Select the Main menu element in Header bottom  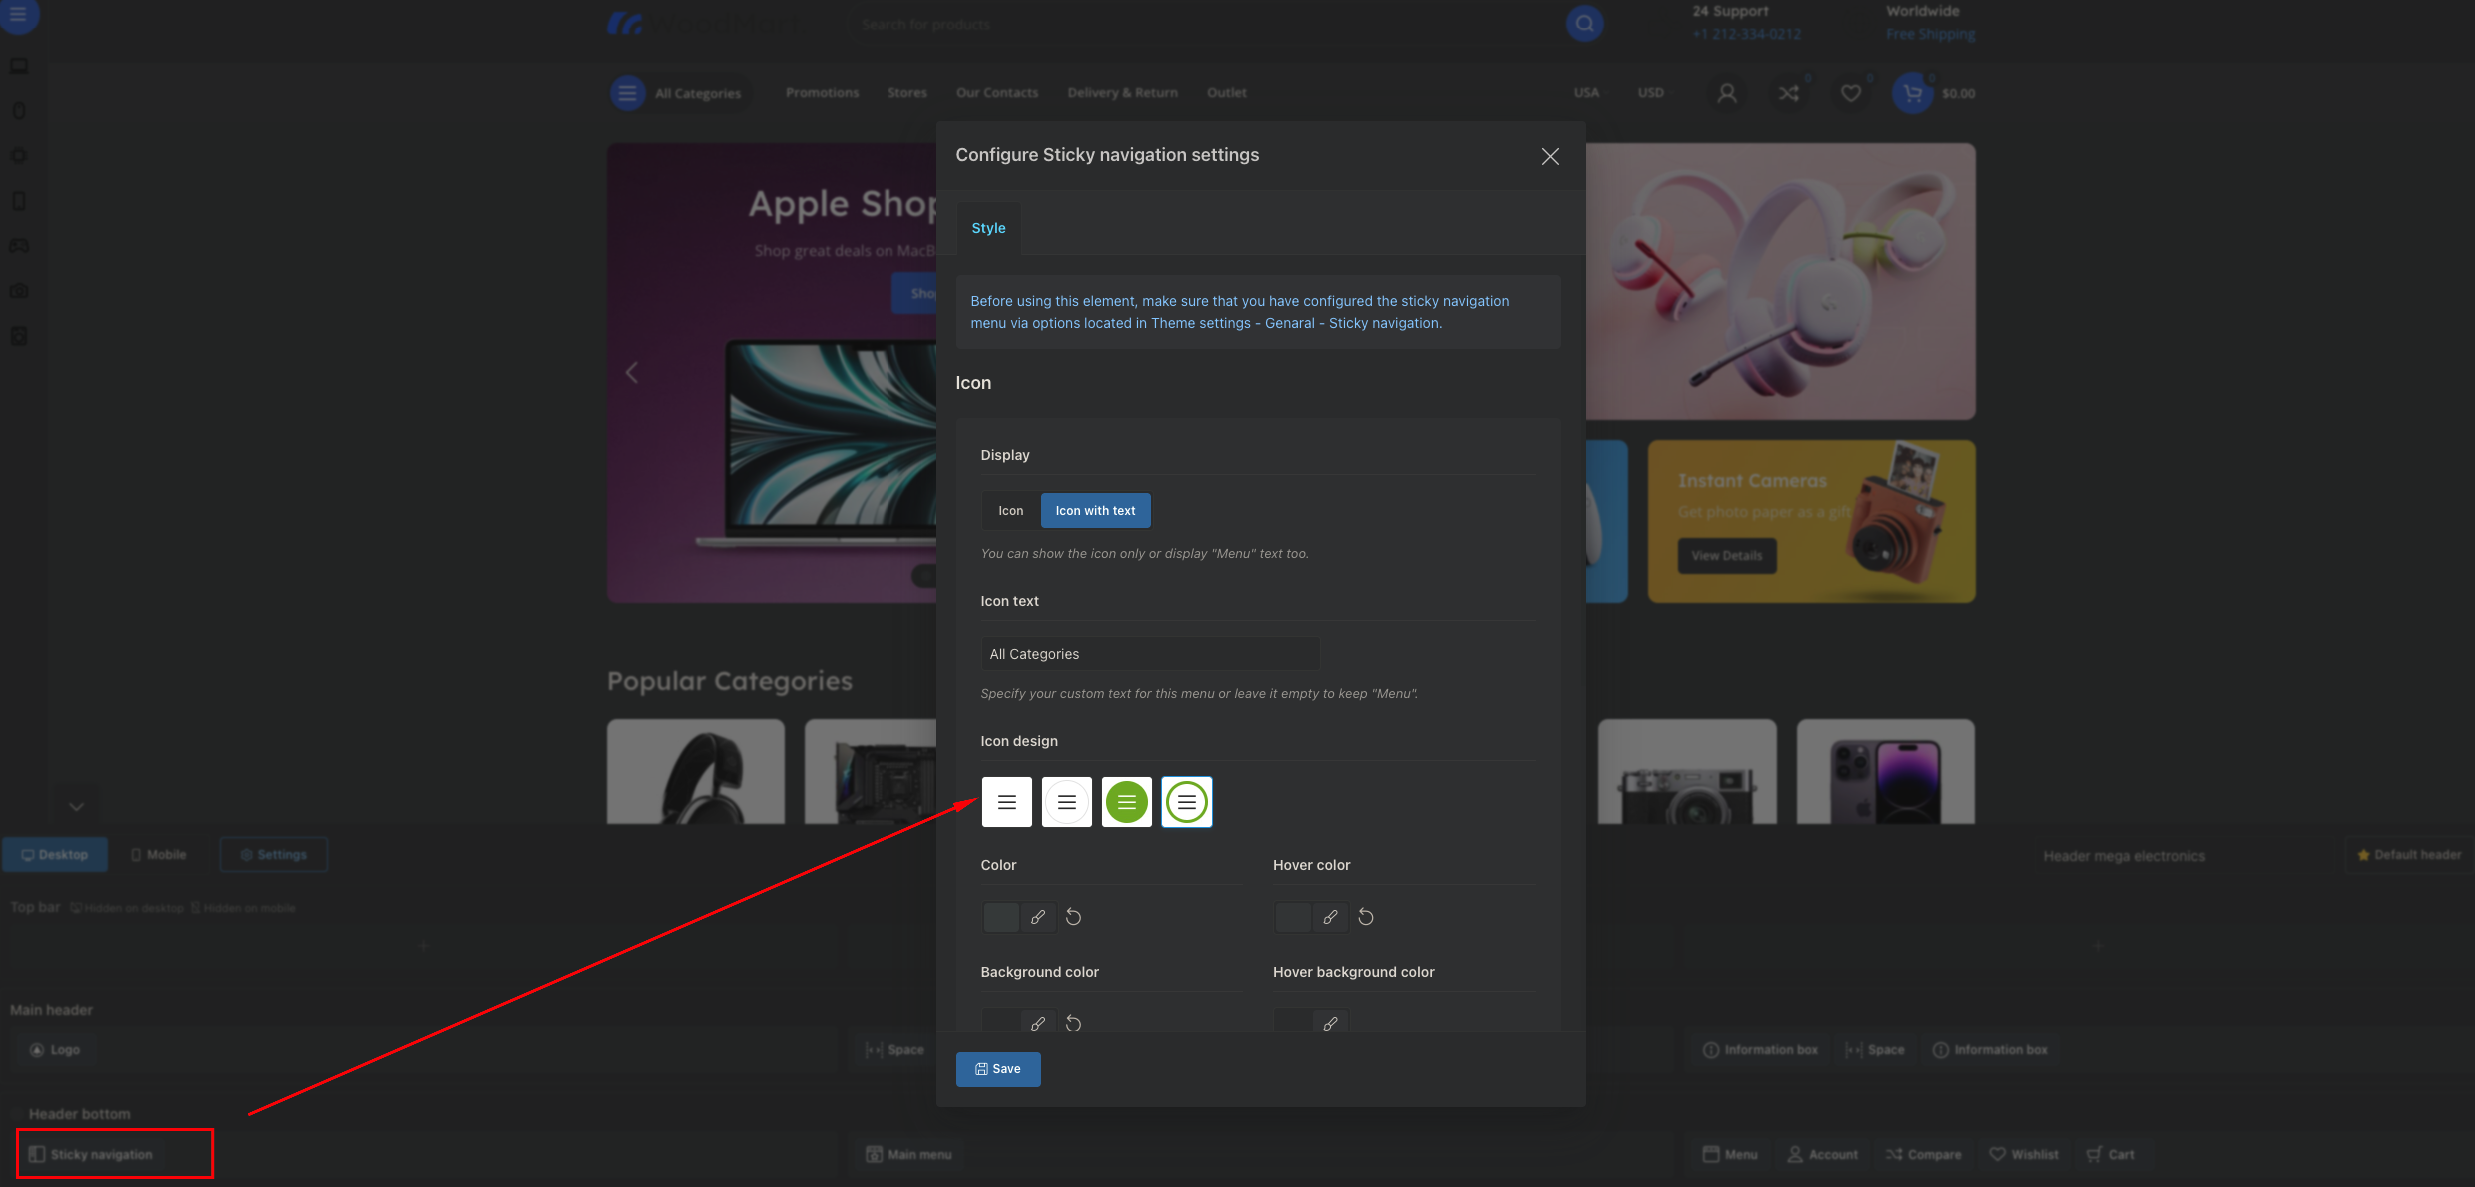(909, 1154)
